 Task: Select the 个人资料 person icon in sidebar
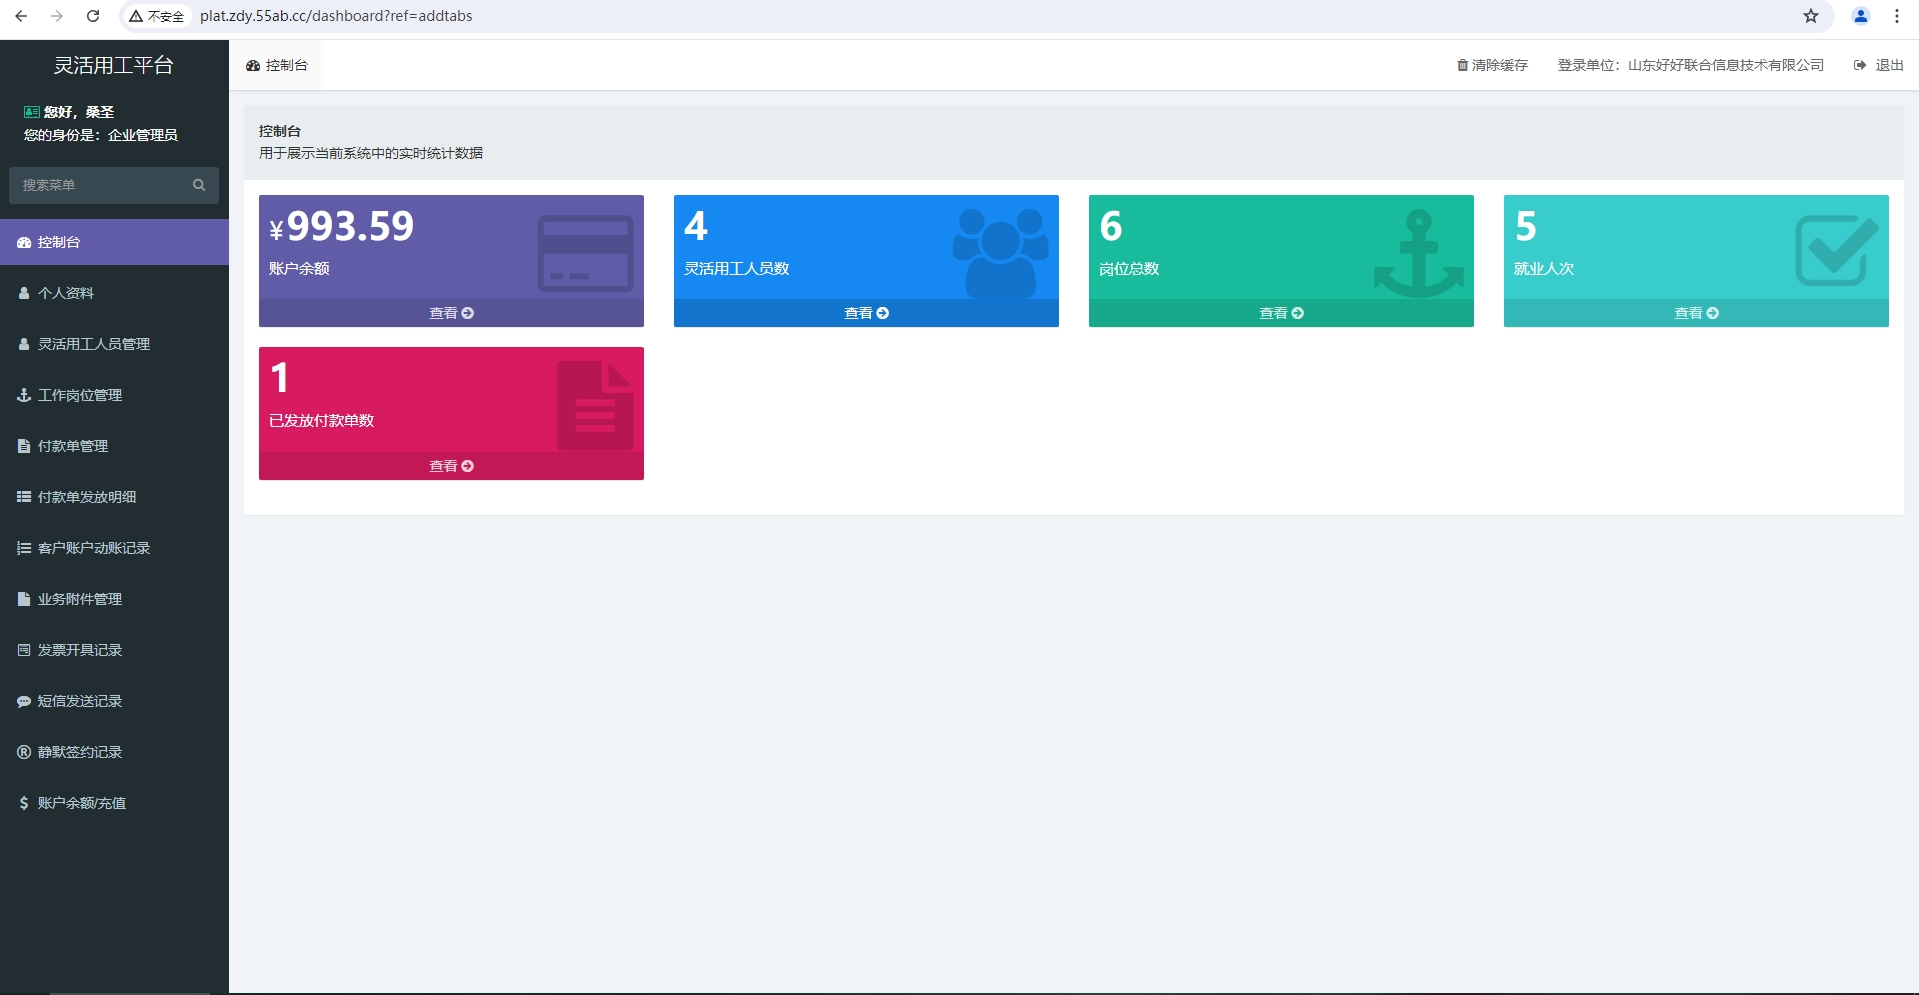click(x=24, y=293)
